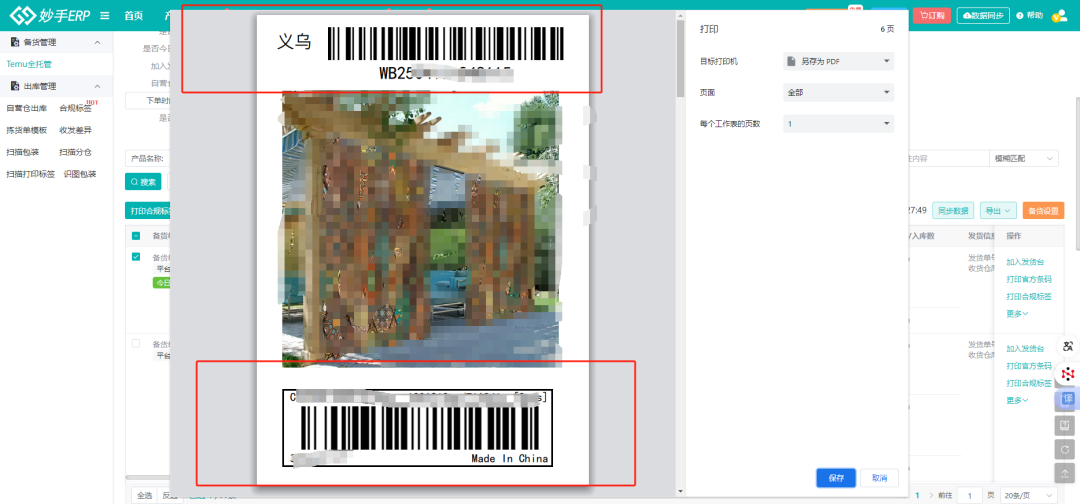The image size is (1080, 504).
Task: Open the 20条/页 page size dropdown
Action: point(1028,496)
